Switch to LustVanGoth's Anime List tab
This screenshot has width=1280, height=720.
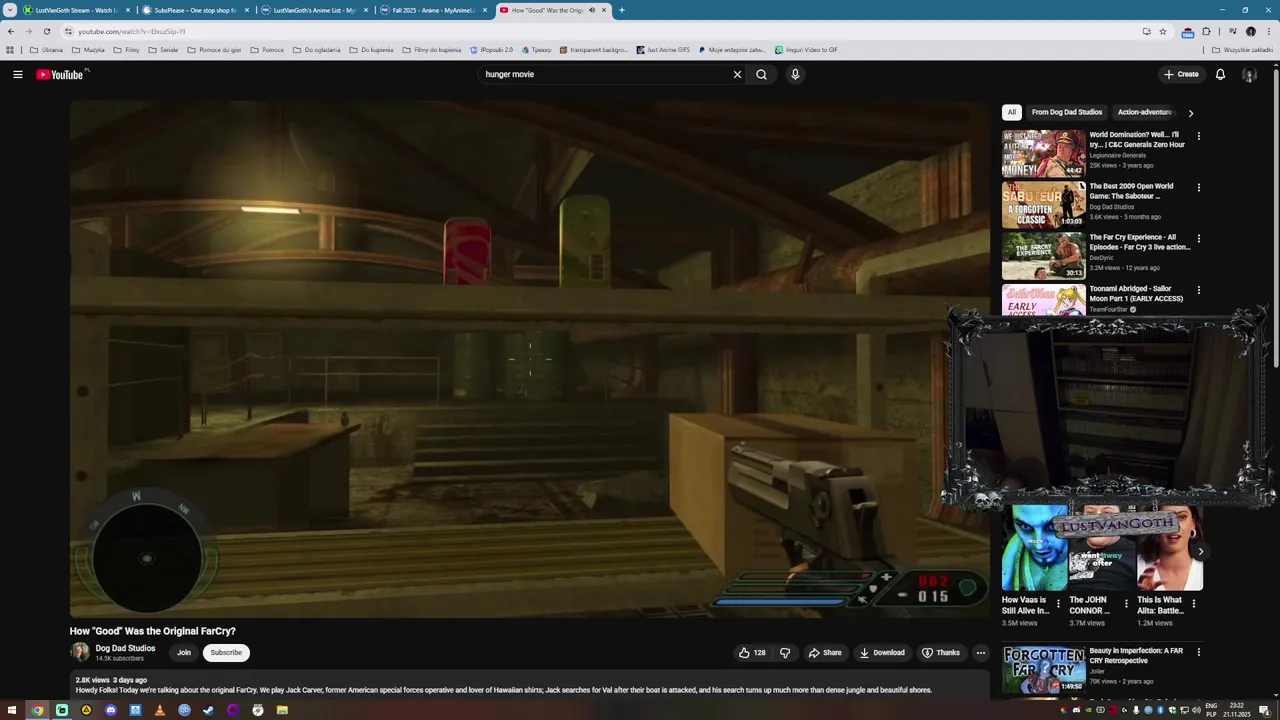click(314, 10)
